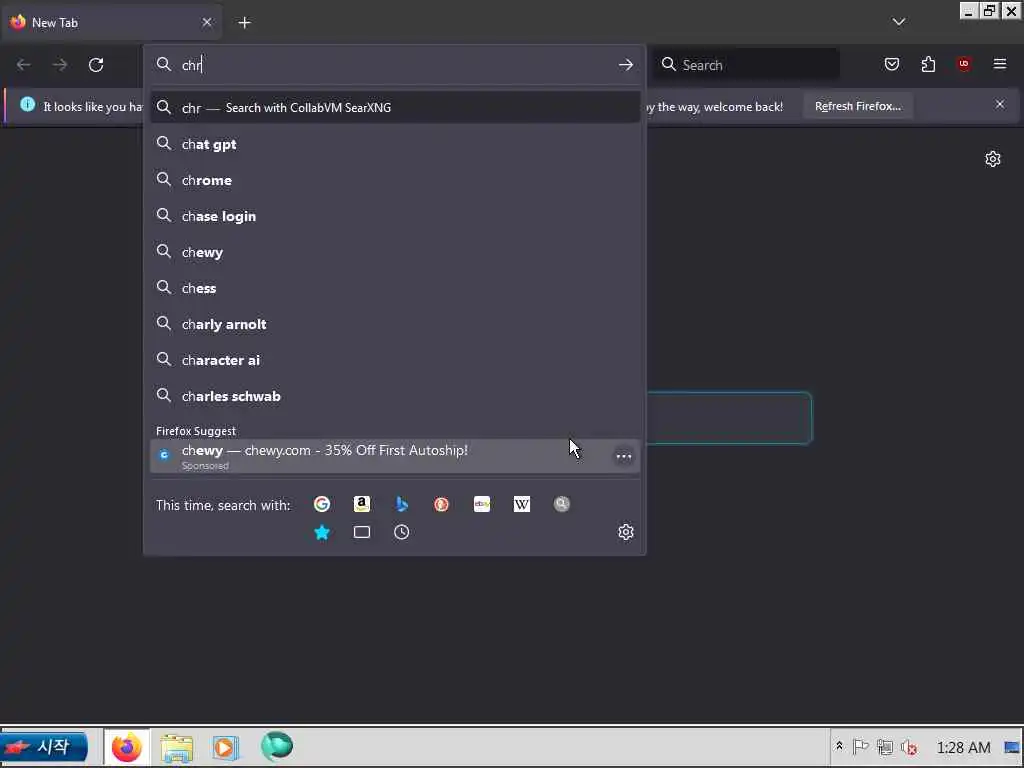The width and height of the screenshot is (1024, 768).
Task: Open new tab with plus button
Action: pos(244,23)
